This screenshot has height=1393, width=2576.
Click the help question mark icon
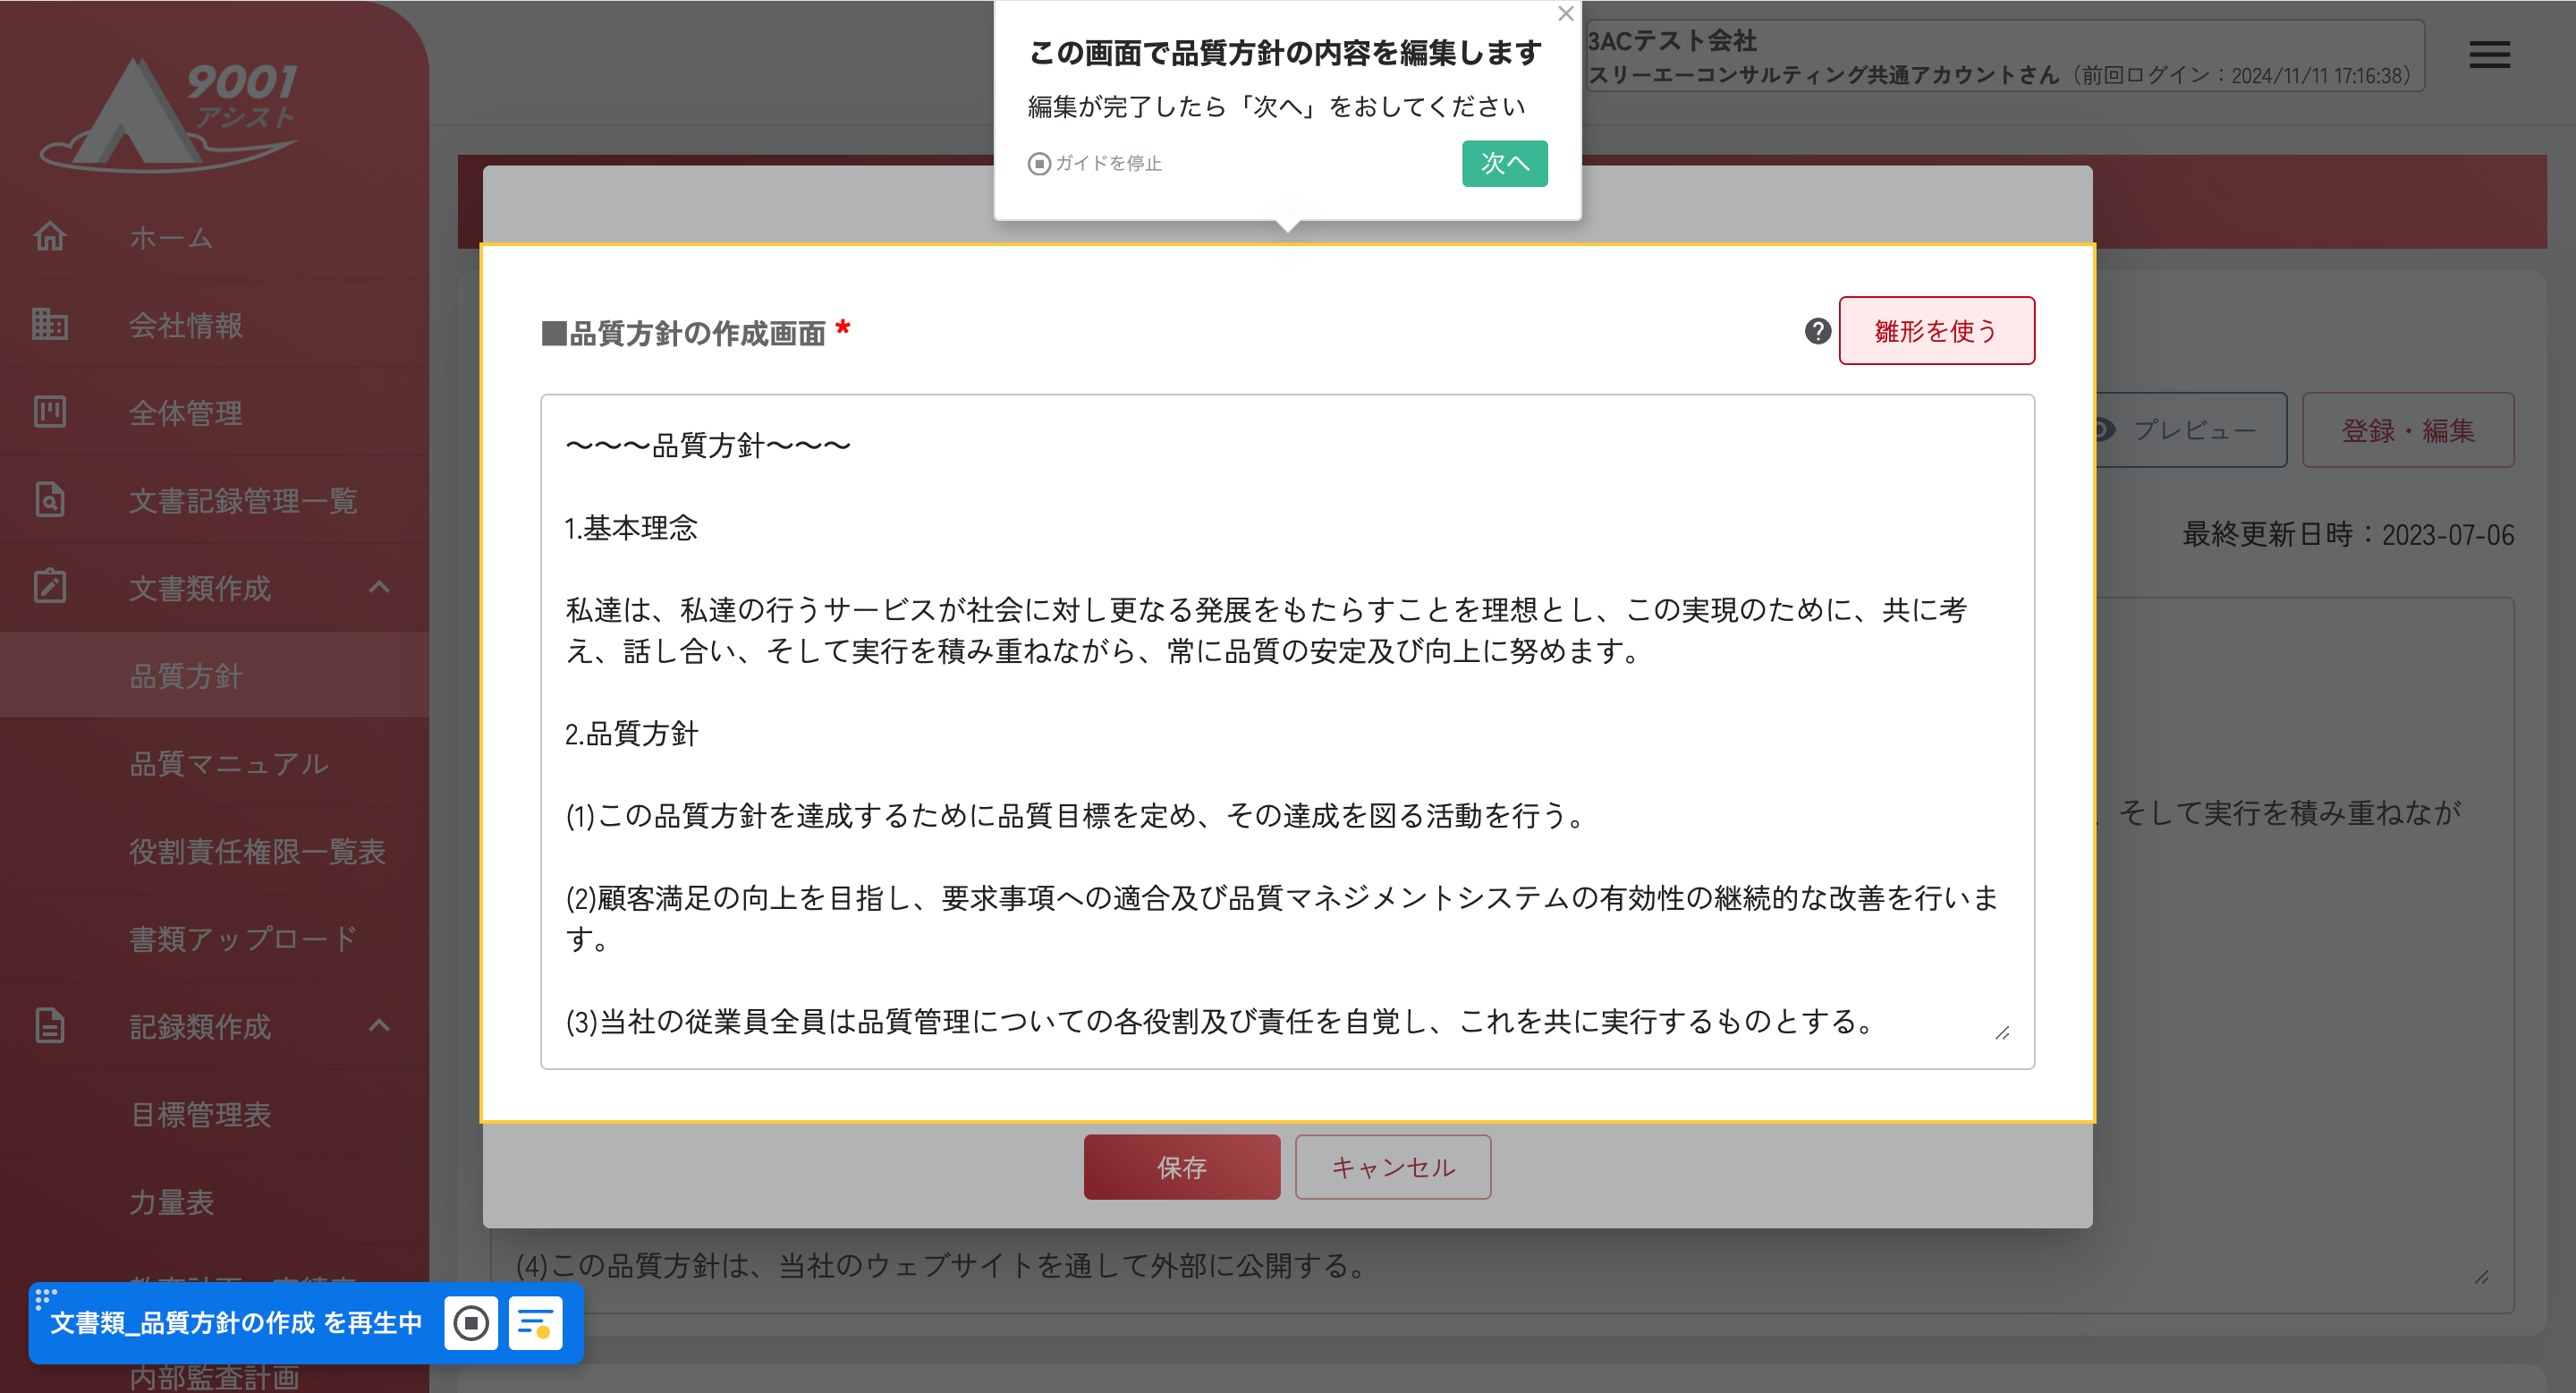click(x=1817, y=331)
